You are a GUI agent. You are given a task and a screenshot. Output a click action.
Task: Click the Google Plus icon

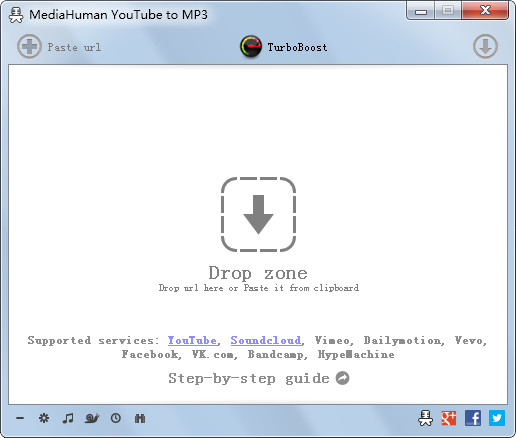coord(449,418)
